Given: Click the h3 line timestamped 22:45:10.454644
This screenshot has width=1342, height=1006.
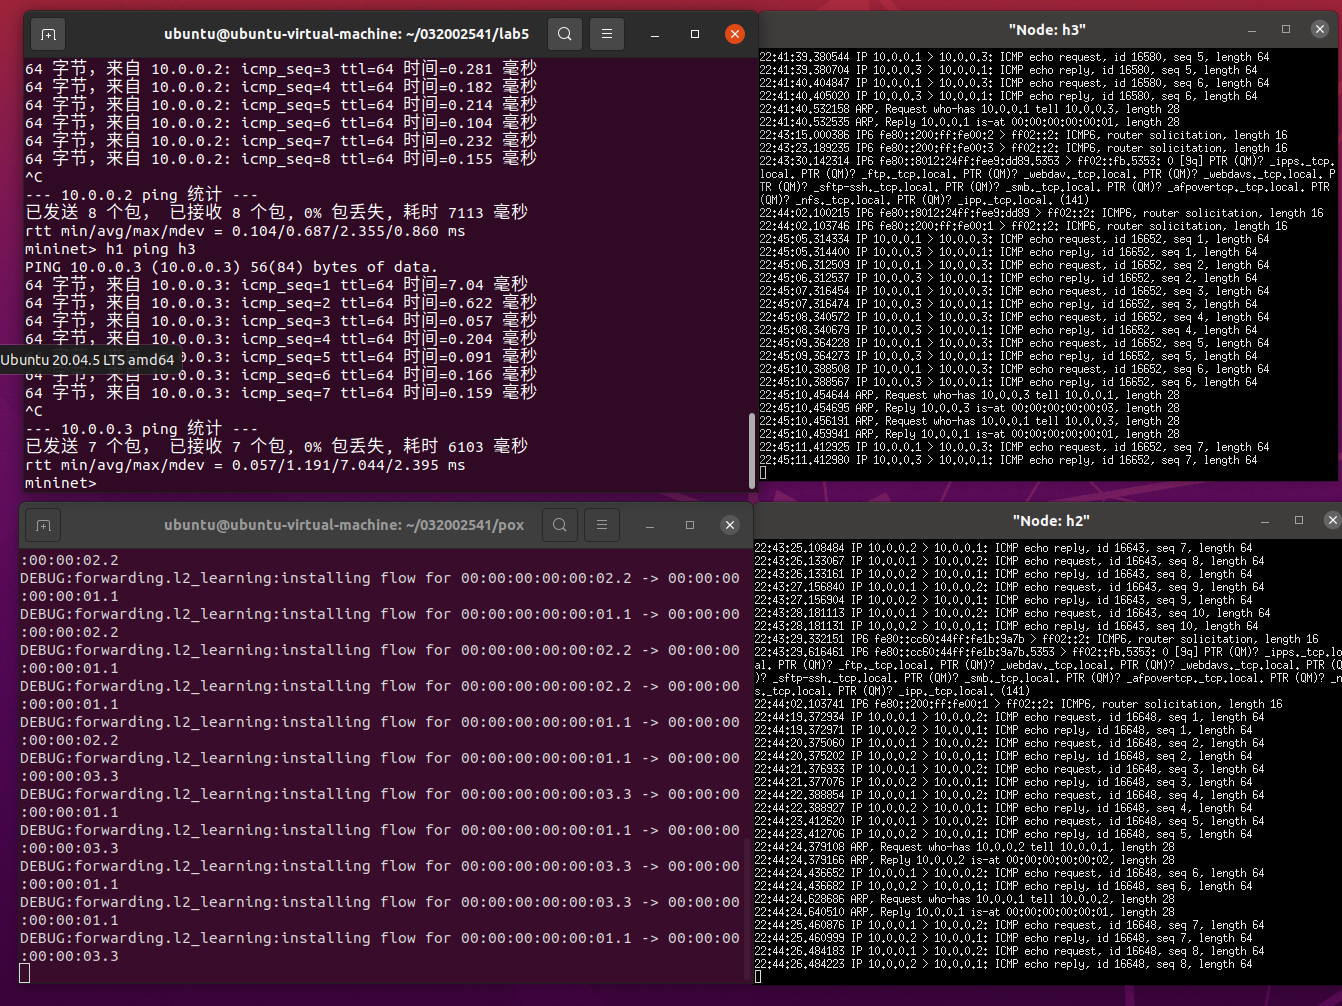Looking at the screenshot, I should point(969,395).
